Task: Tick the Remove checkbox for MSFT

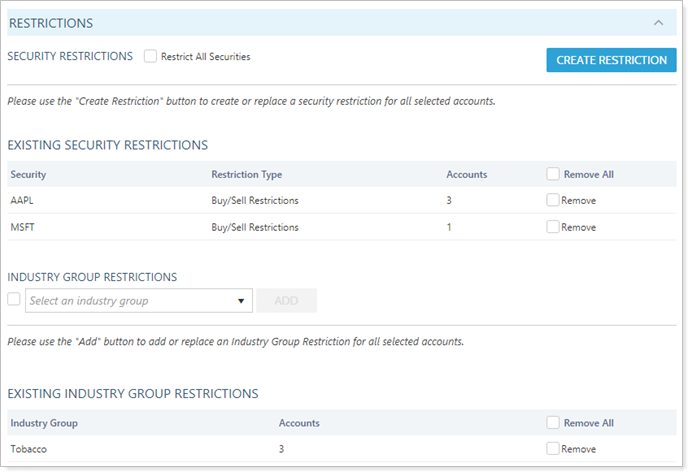Action: [553, 227]
